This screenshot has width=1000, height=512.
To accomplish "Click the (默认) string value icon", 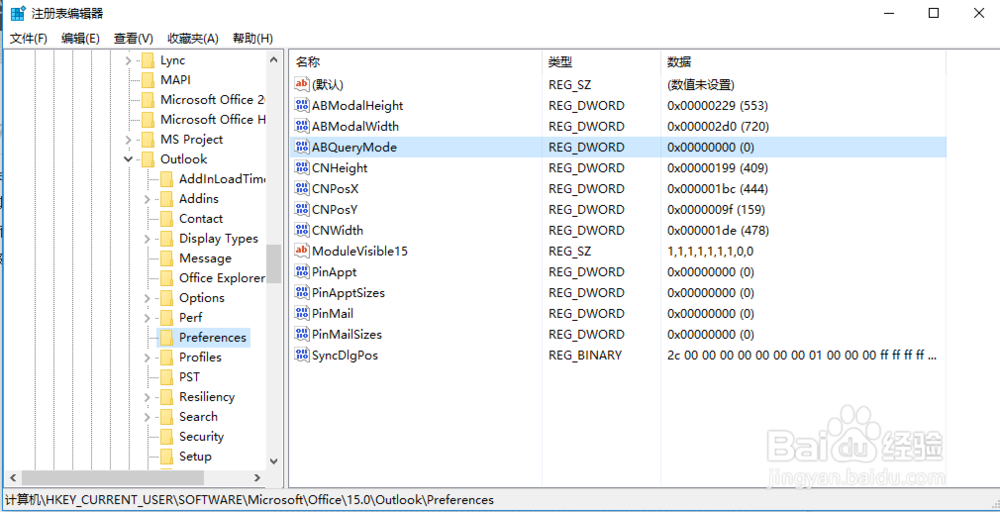I will point(302,84).
